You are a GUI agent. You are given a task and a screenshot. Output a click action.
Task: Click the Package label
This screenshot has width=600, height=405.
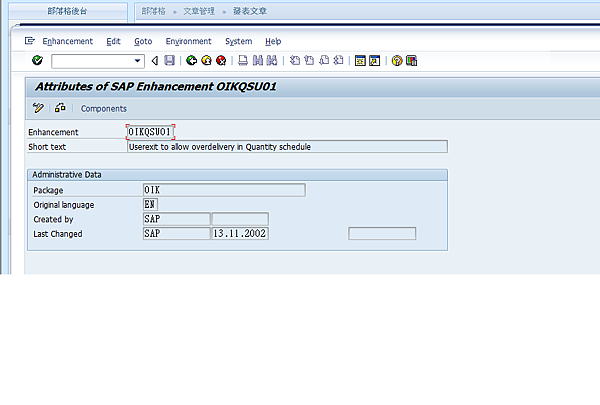click(x=48, y=190)
